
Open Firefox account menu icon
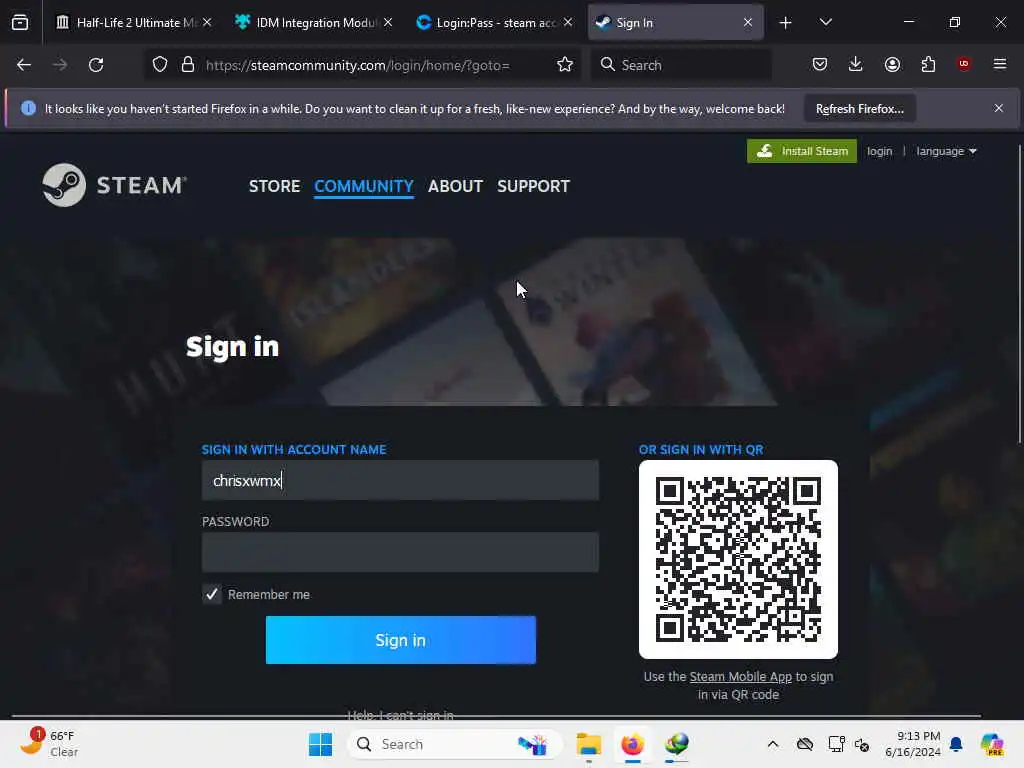tap(892, 64)
